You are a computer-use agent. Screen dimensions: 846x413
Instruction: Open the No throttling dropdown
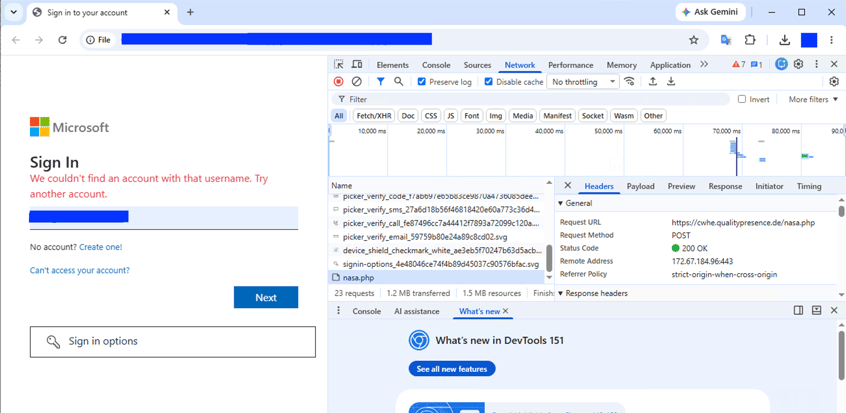583,82
